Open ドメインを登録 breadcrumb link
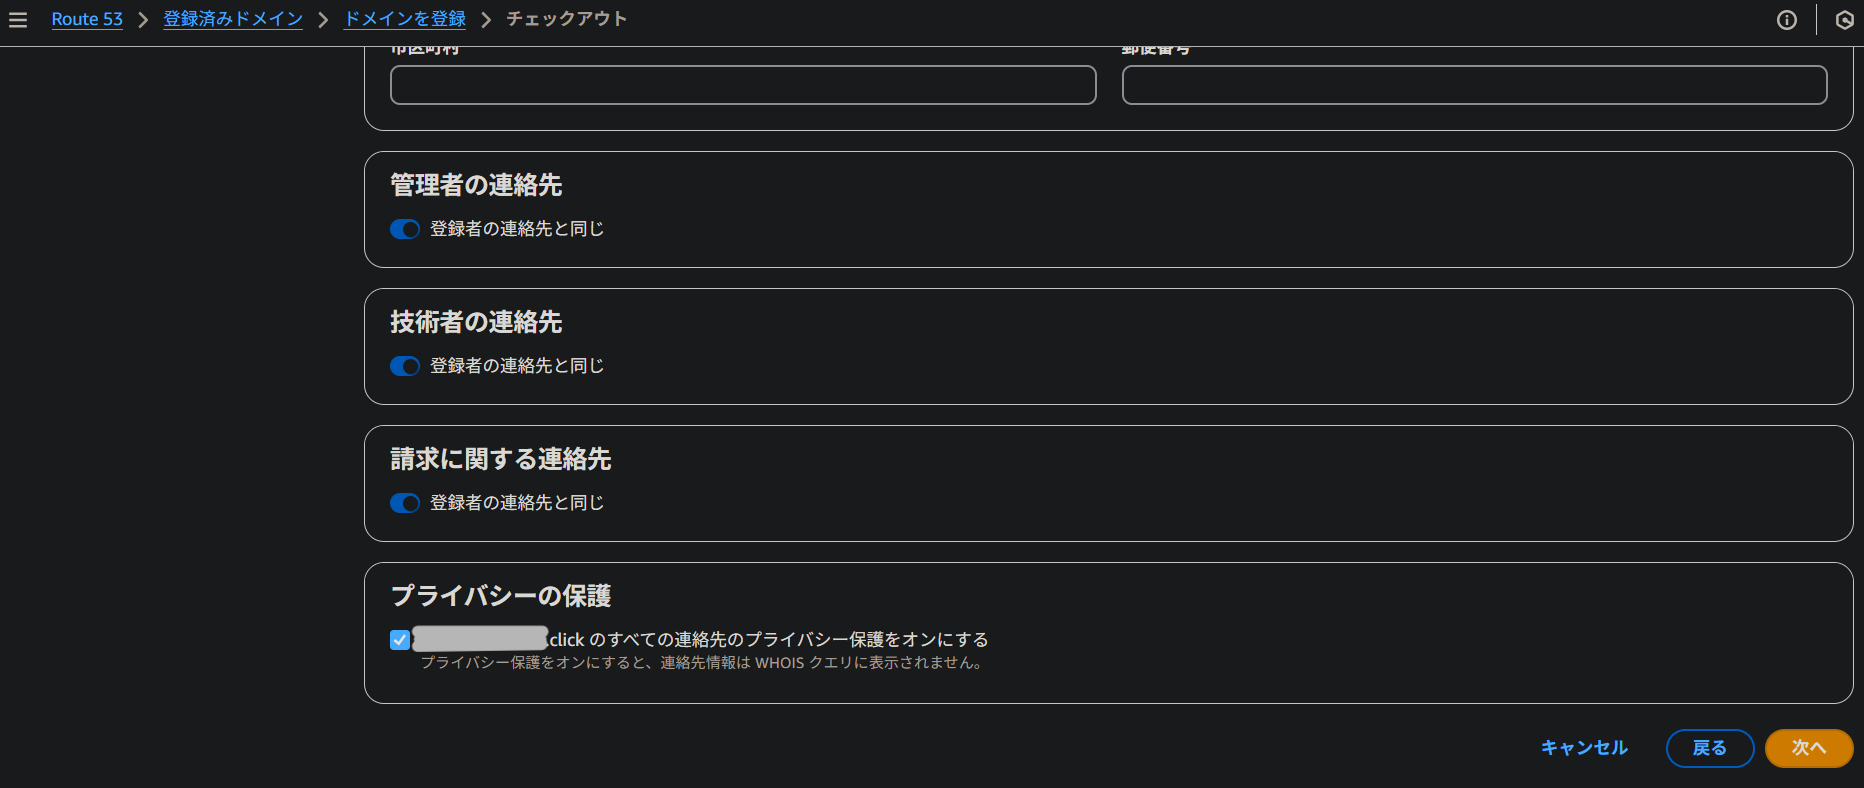The image size is (1864, 788). point(405,19)
